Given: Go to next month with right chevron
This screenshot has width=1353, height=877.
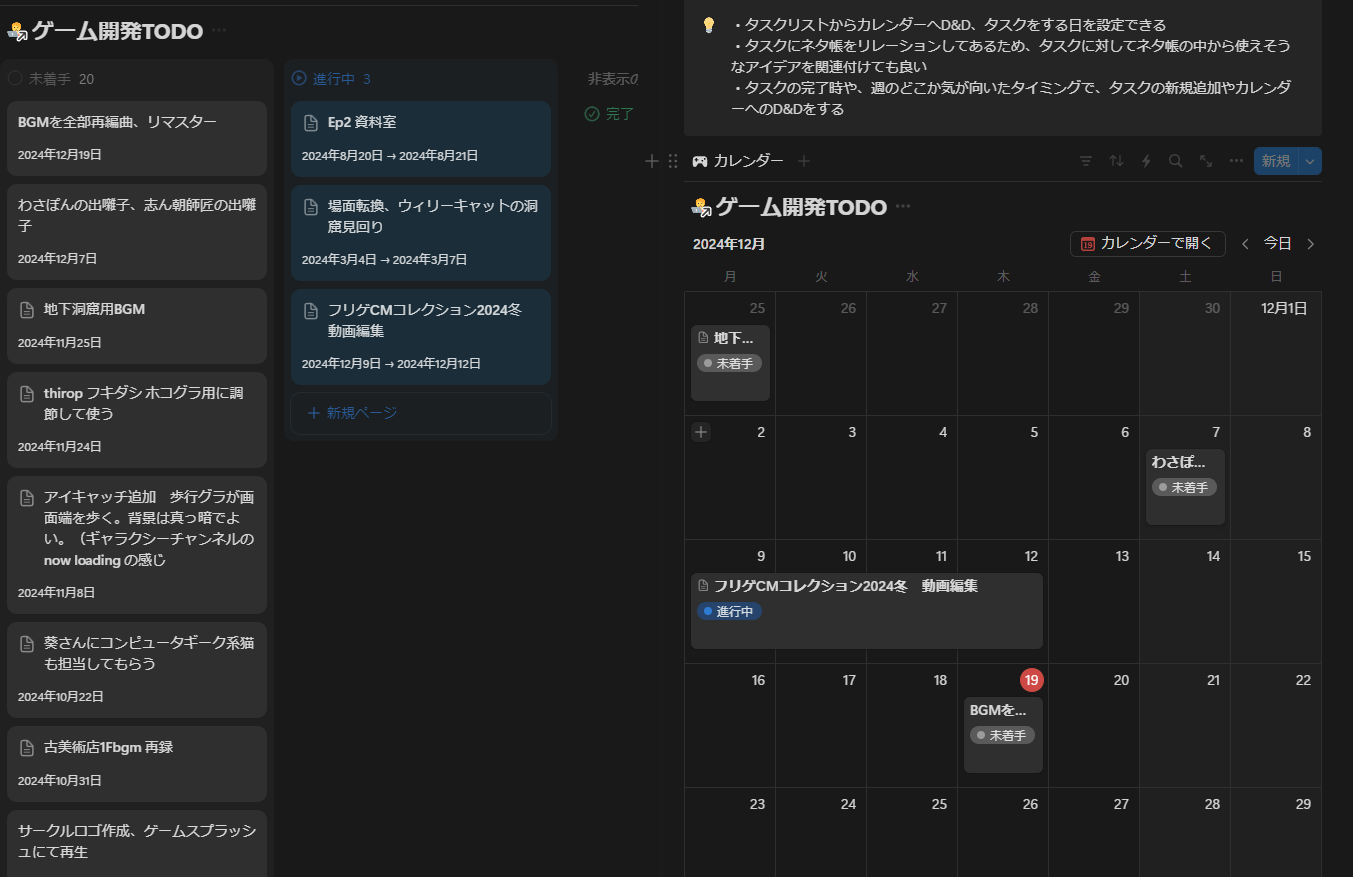Looking at the screenshot, I should (1311, 244).
